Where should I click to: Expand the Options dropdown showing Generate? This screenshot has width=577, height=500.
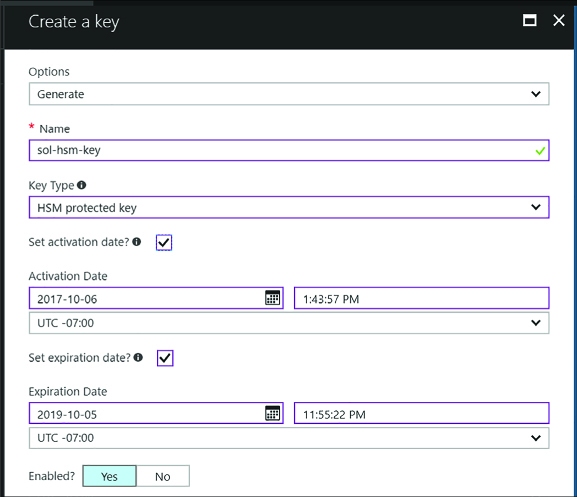pyautogui.click(x=289, y=94)
